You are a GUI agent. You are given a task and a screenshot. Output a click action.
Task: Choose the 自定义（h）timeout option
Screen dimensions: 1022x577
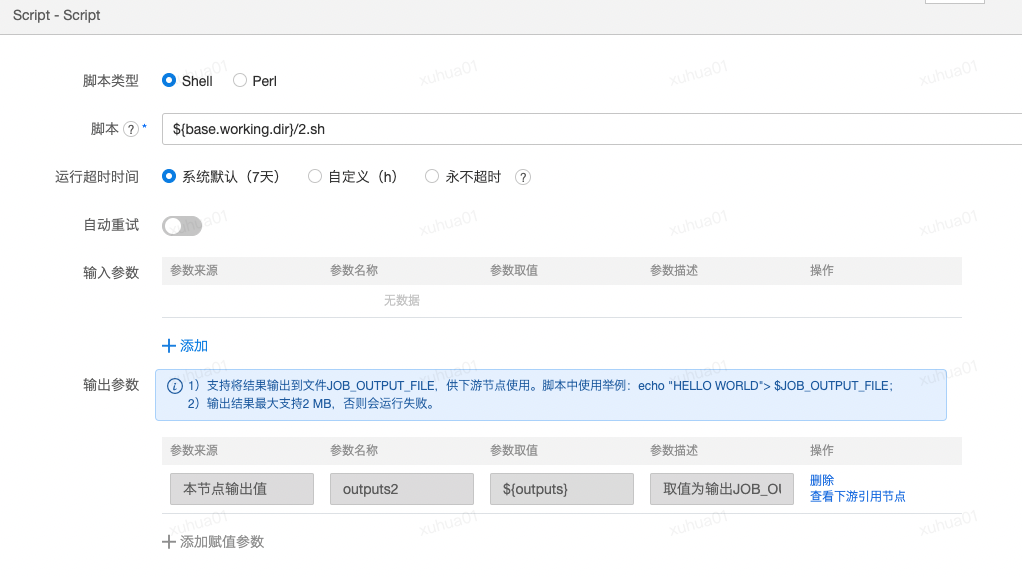[x=315, y=176]
